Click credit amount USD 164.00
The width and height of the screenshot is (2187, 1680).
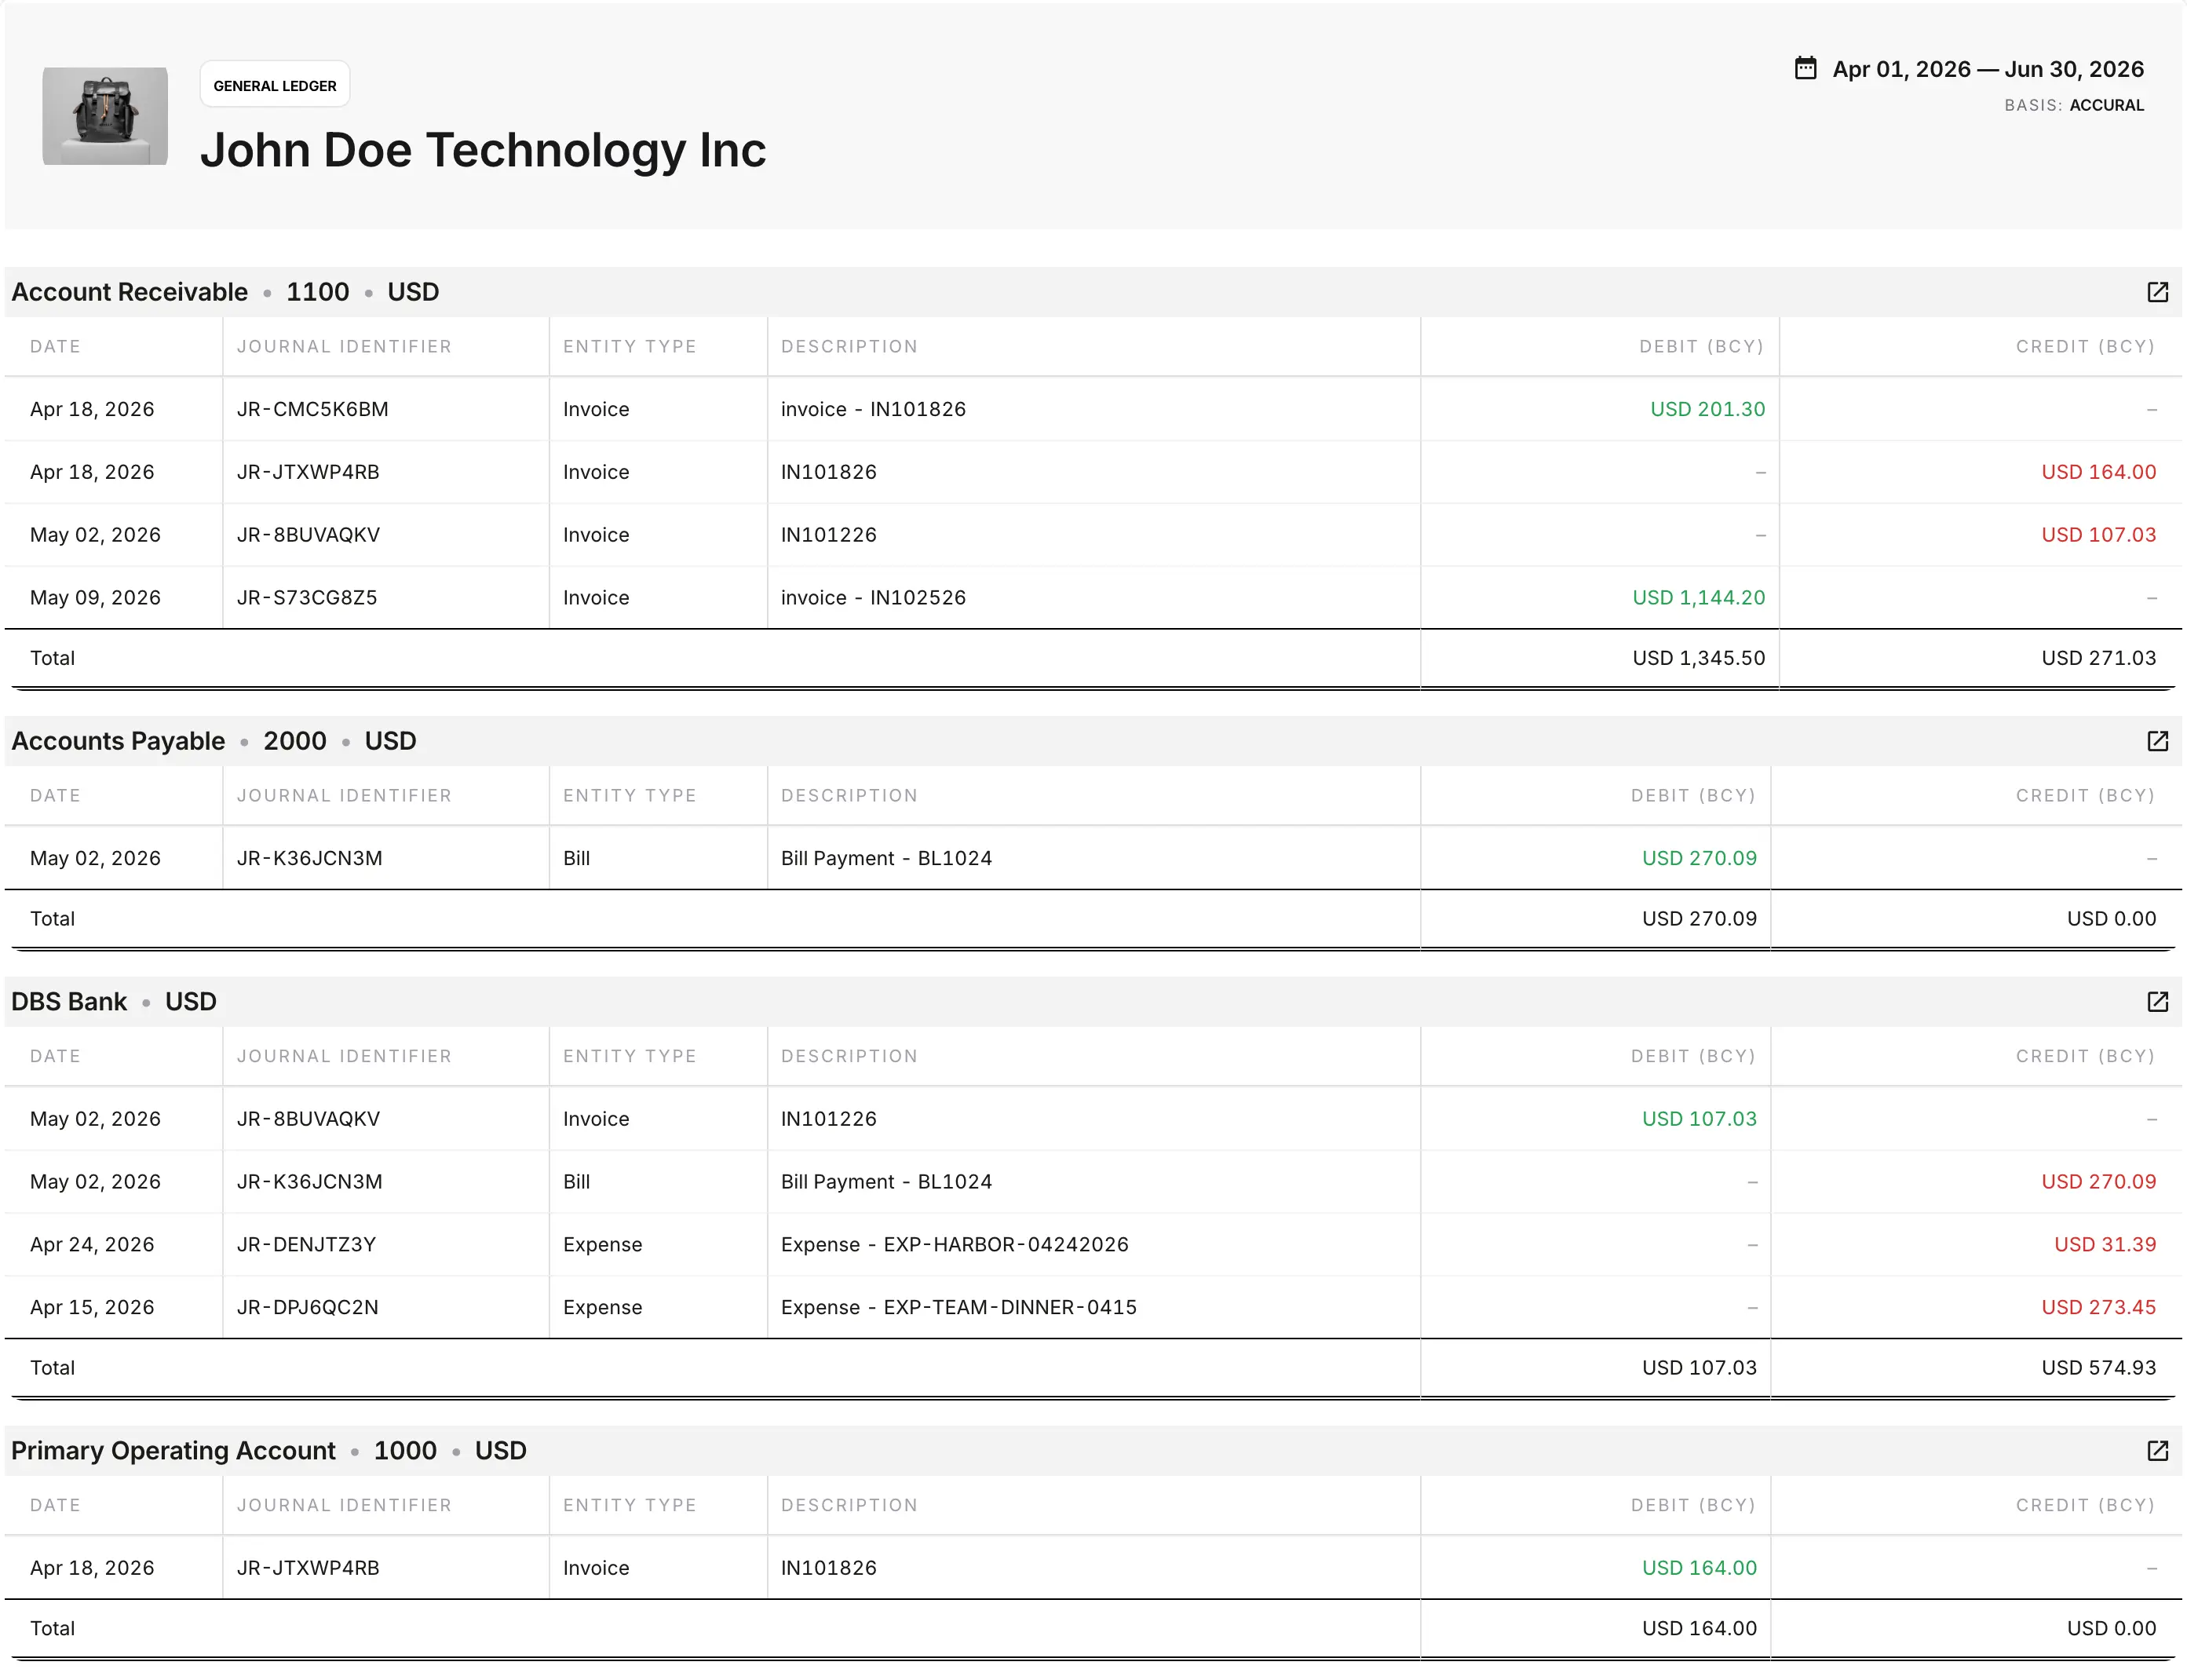coord(2098,472)
